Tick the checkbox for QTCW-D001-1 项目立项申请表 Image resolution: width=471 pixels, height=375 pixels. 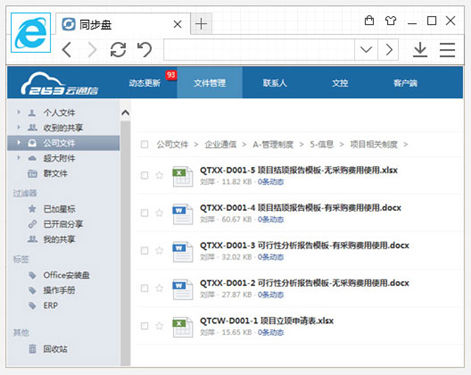(144, 326)
